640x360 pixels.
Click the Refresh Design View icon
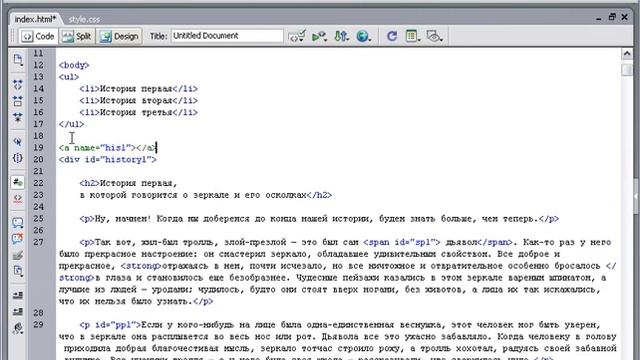coord(392,36)
